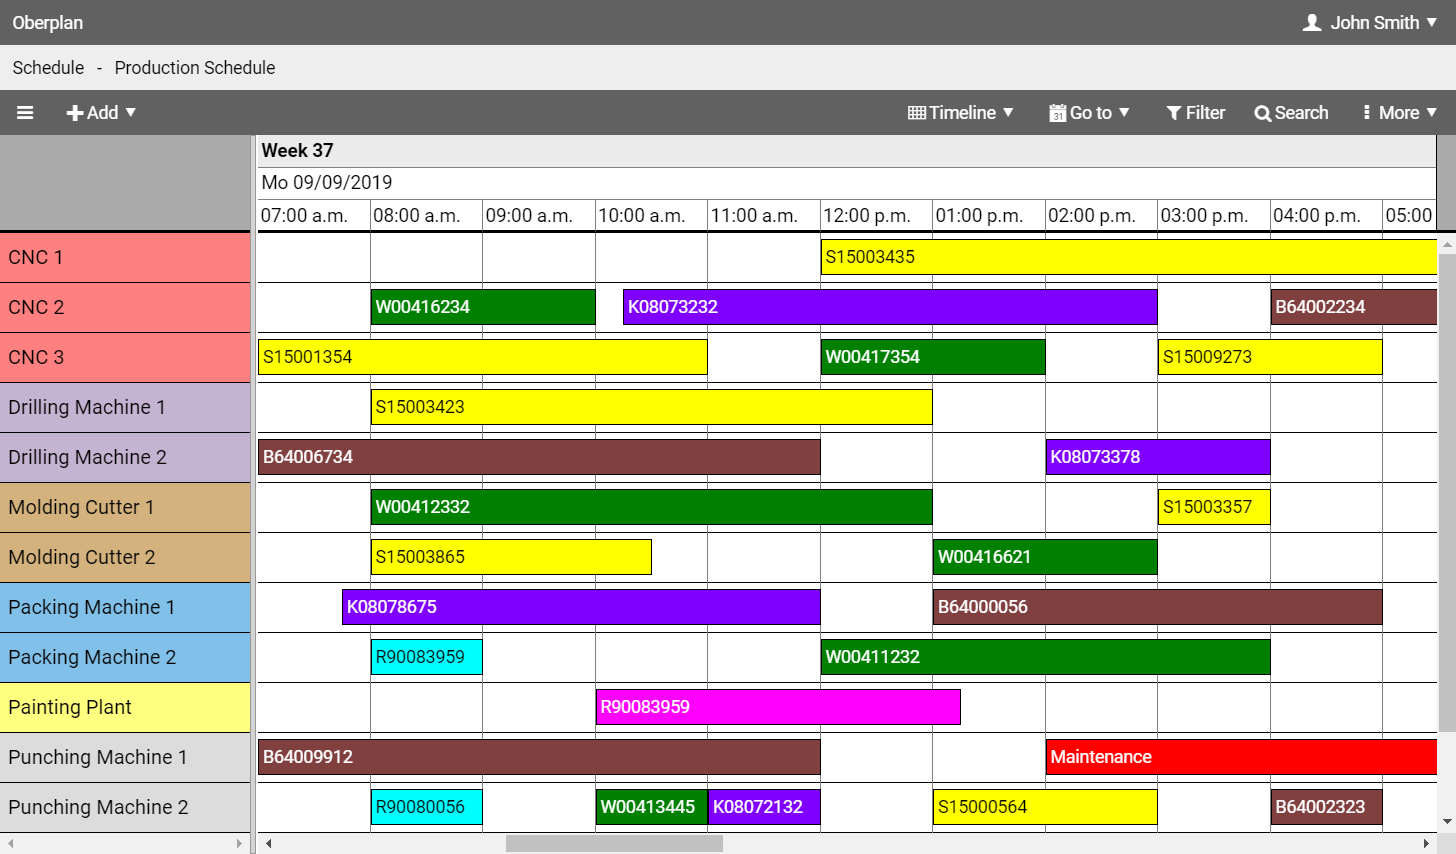1456x854 pixels.
Task: Select yellow task S15001354
Action: pyautogui.click(x=483, y=357)
